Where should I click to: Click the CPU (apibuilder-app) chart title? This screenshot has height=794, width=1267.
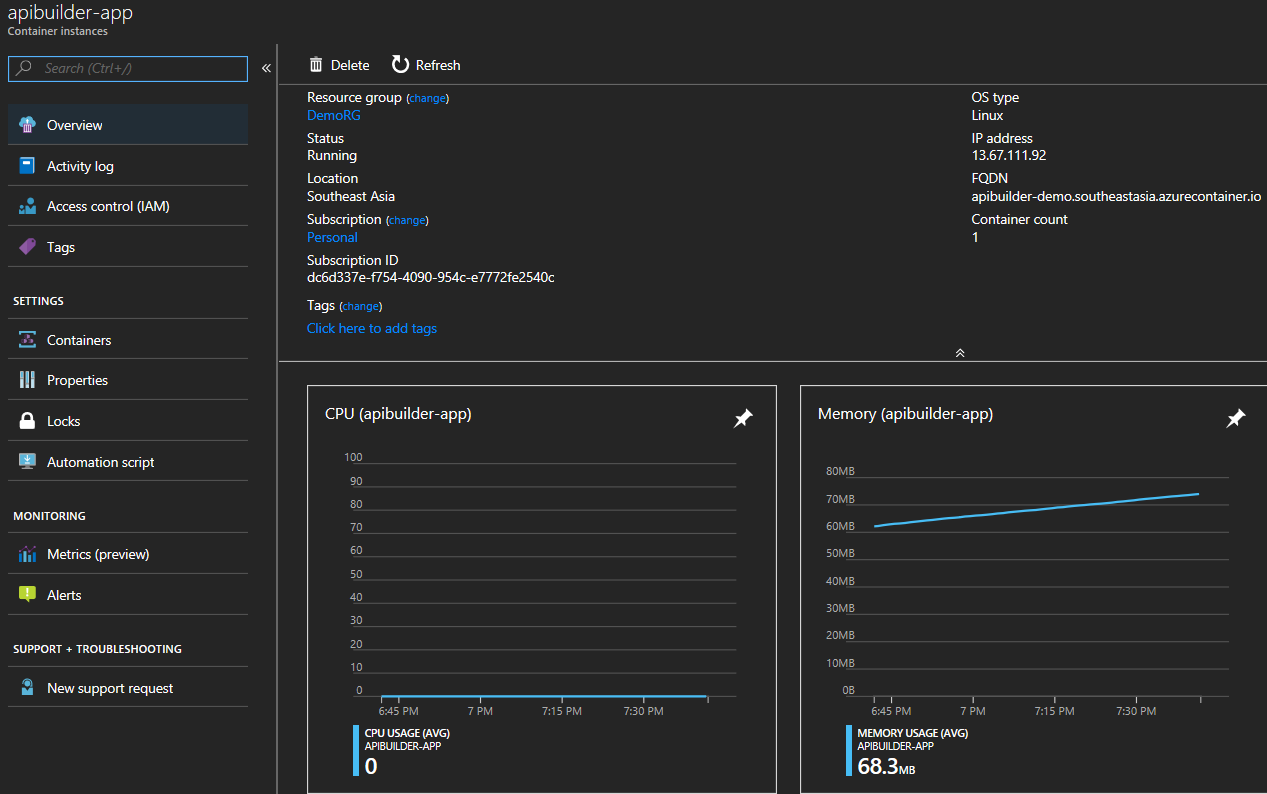(398, 414)
